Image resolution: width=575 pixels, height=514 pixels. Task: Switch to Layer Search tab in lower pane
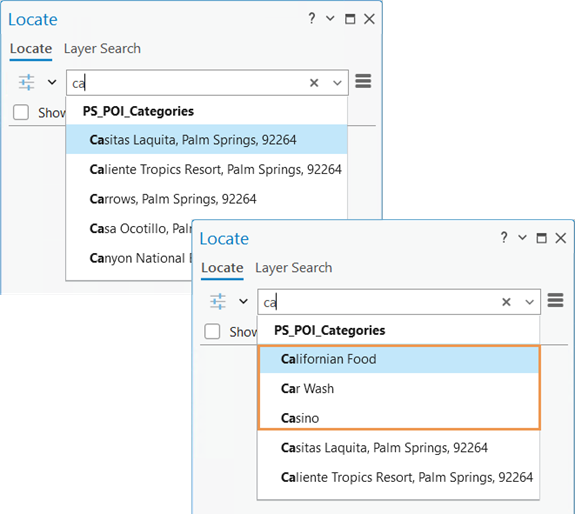pos(294,268)
